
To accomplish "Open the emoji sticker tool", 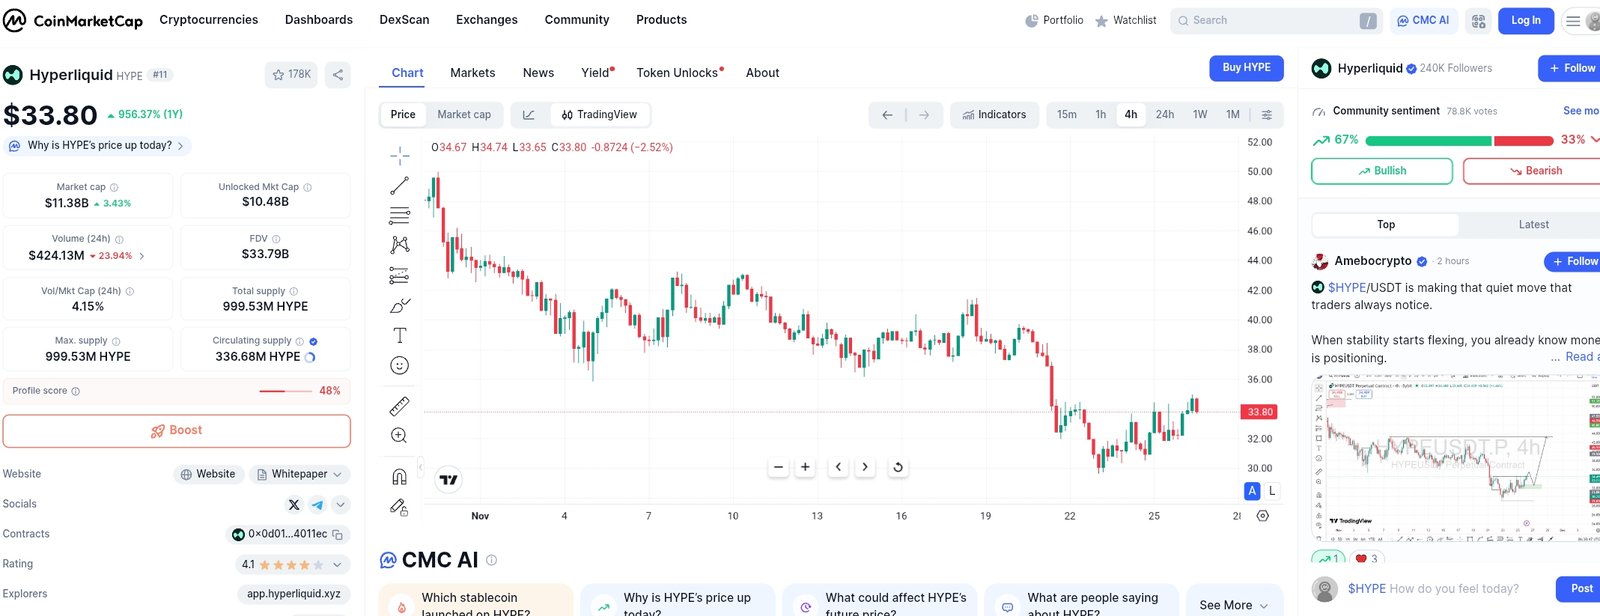I will pyautogui.click(x=399, y=366).
